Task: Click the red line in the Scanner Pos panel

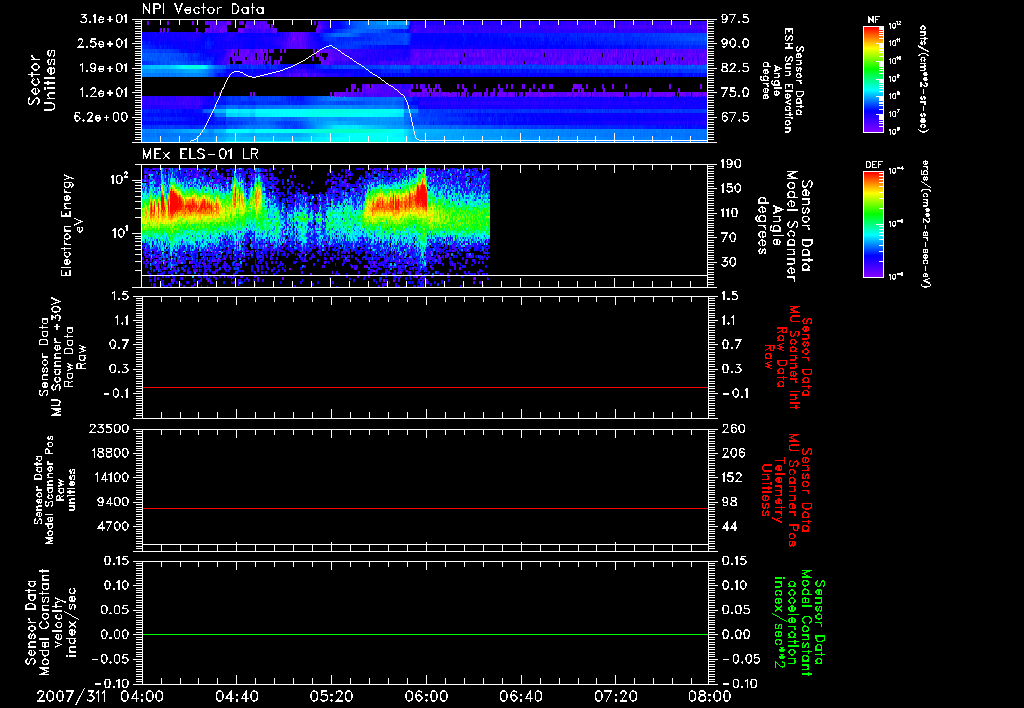Action: click(x=425, y=508)
